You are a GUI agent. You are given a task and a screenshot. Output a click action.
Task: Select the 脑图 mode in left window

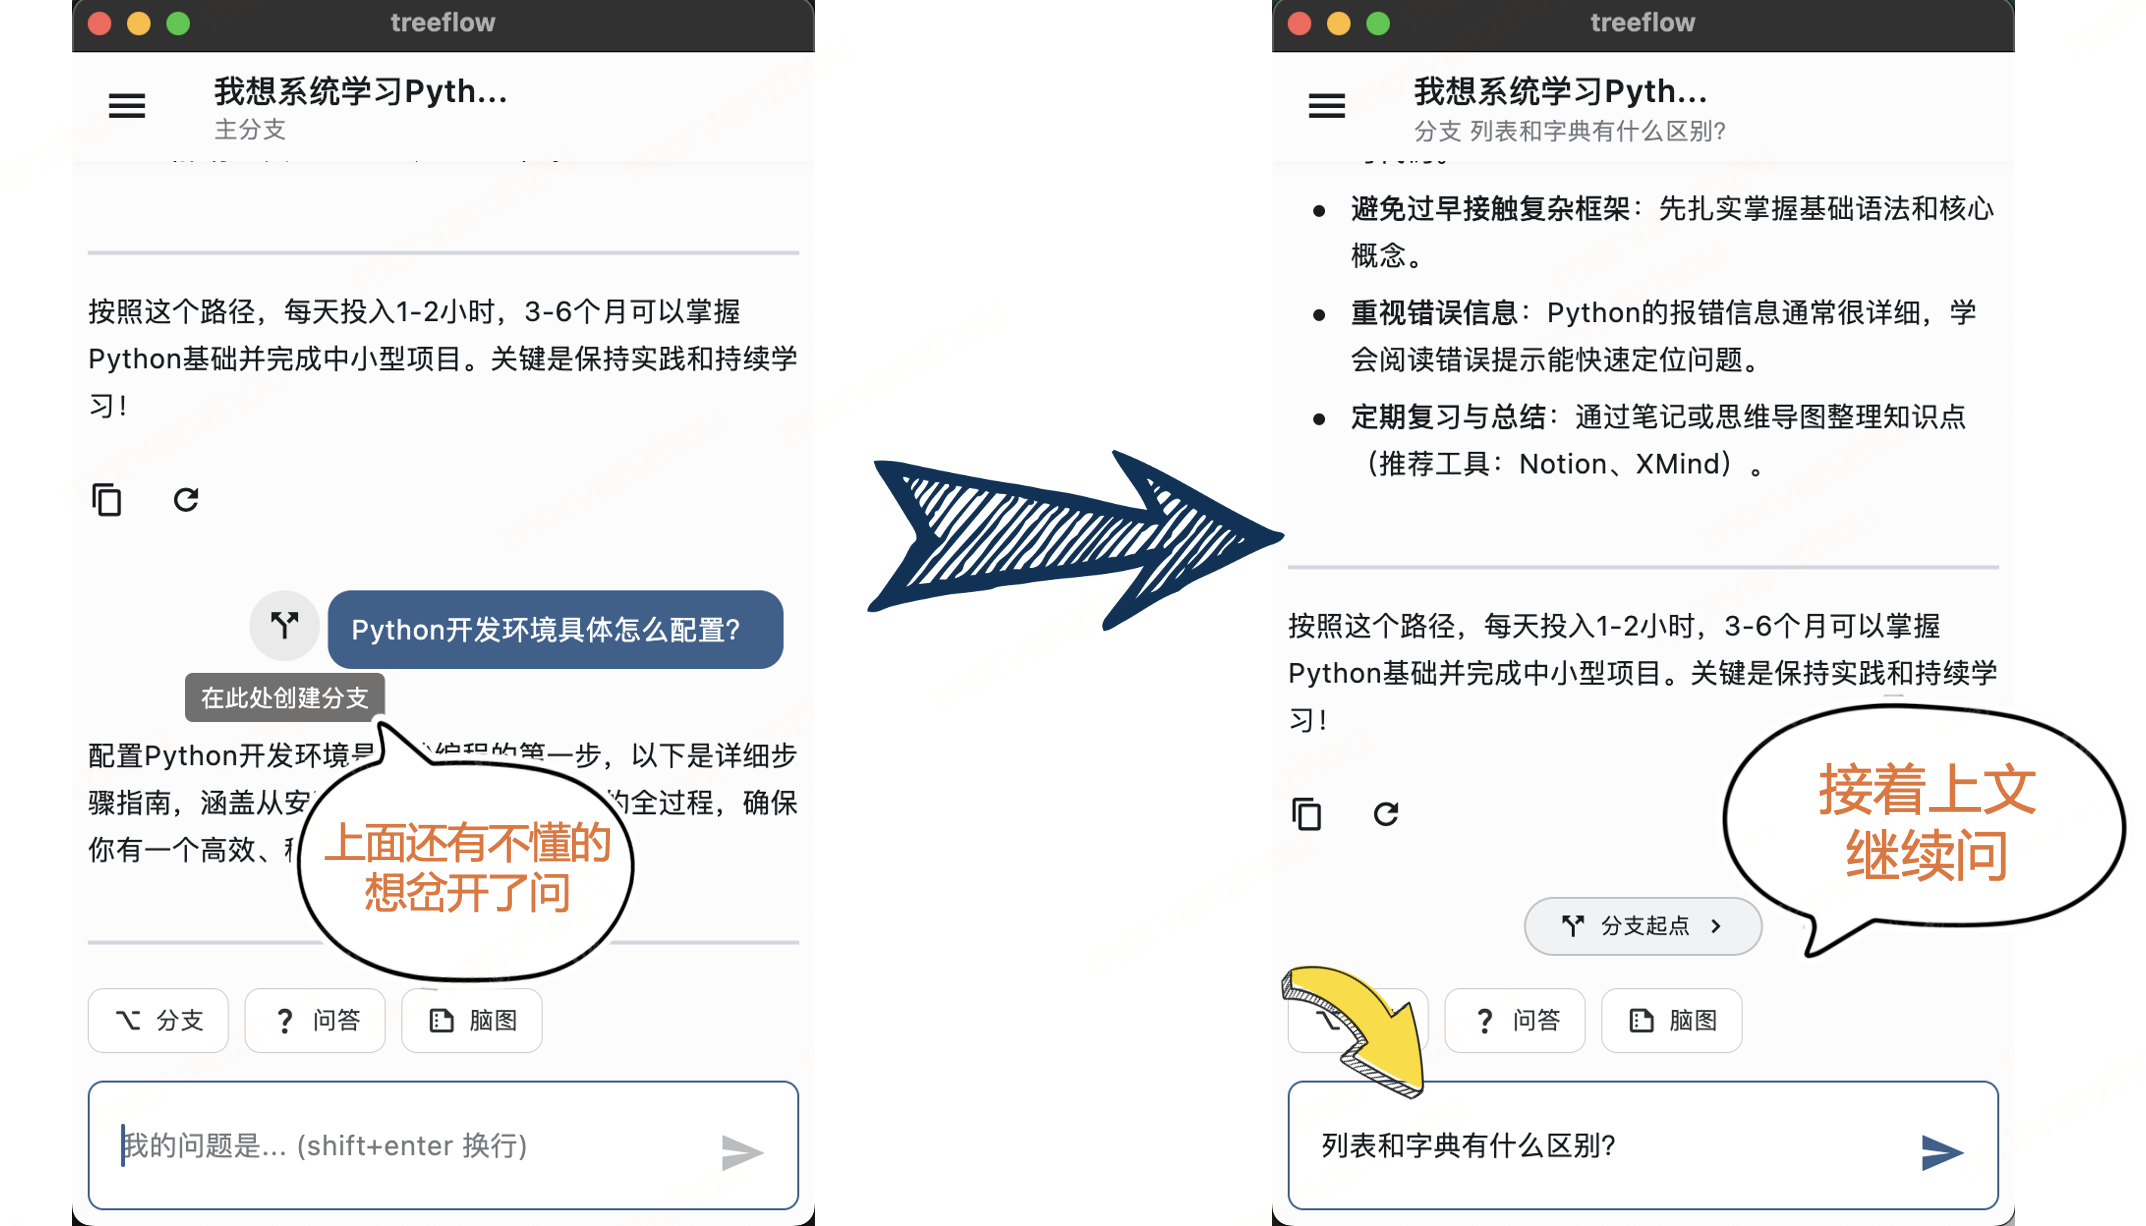(x=472, y=1020)
